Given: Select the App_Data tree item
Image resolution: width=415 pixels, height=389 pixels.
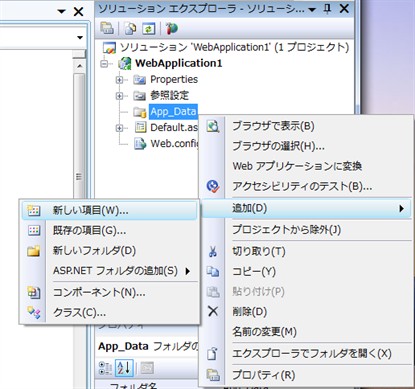Looking at the screenshot, I should tap(173, 112).
